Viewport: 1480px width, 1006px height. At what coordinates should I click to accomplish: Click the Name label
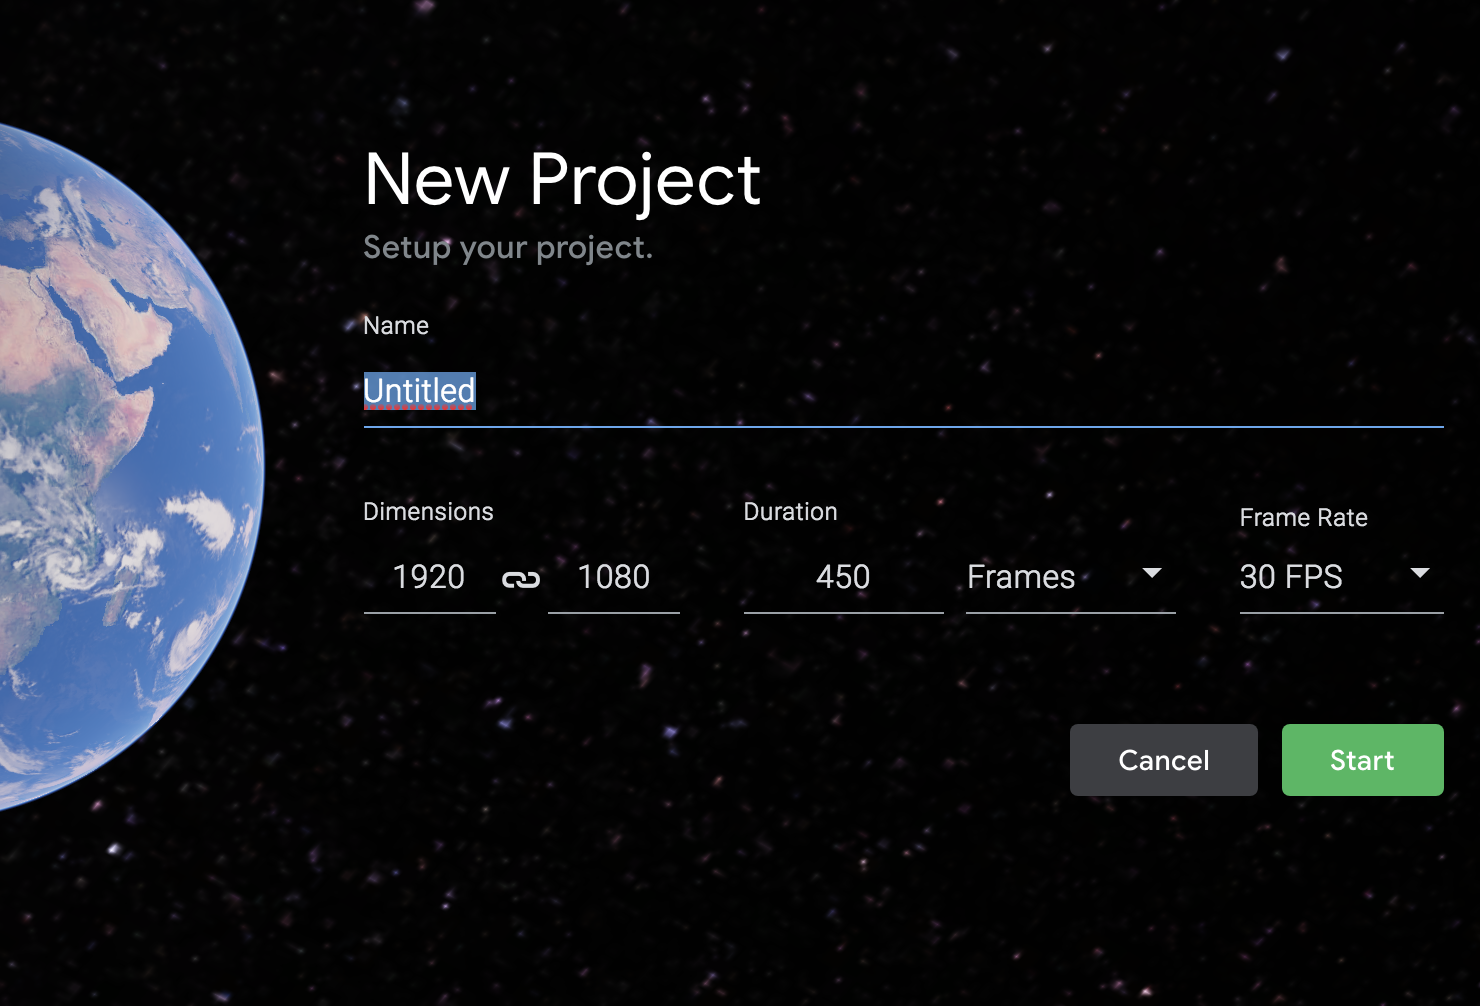(396, 326)
